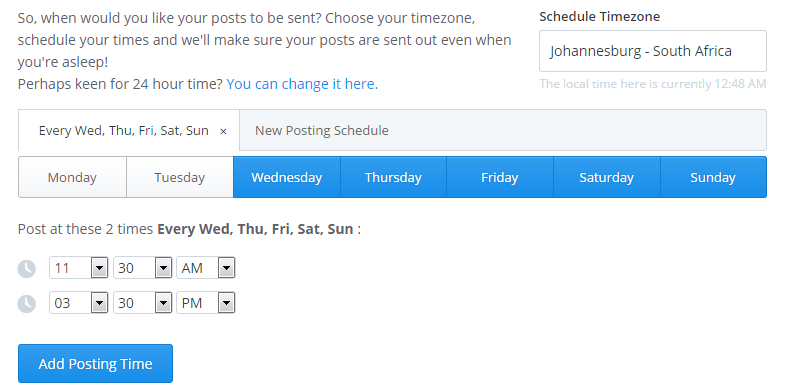This screenshot has width=787, height=389.
Task: Select the Every Wed, Thu, Fri, Sat, Sun tab
Action: click(x=123, y=131)
